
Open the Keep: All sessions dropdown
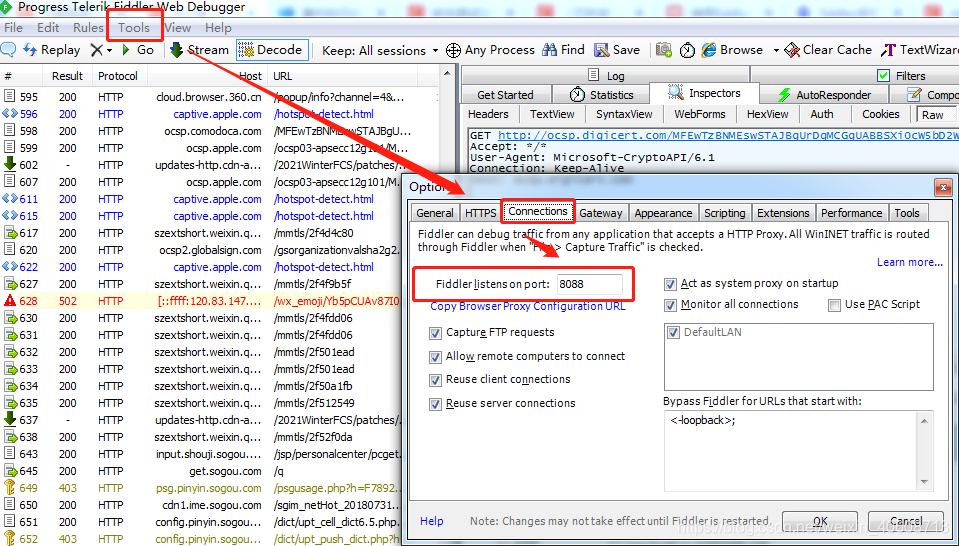[380, 50]
